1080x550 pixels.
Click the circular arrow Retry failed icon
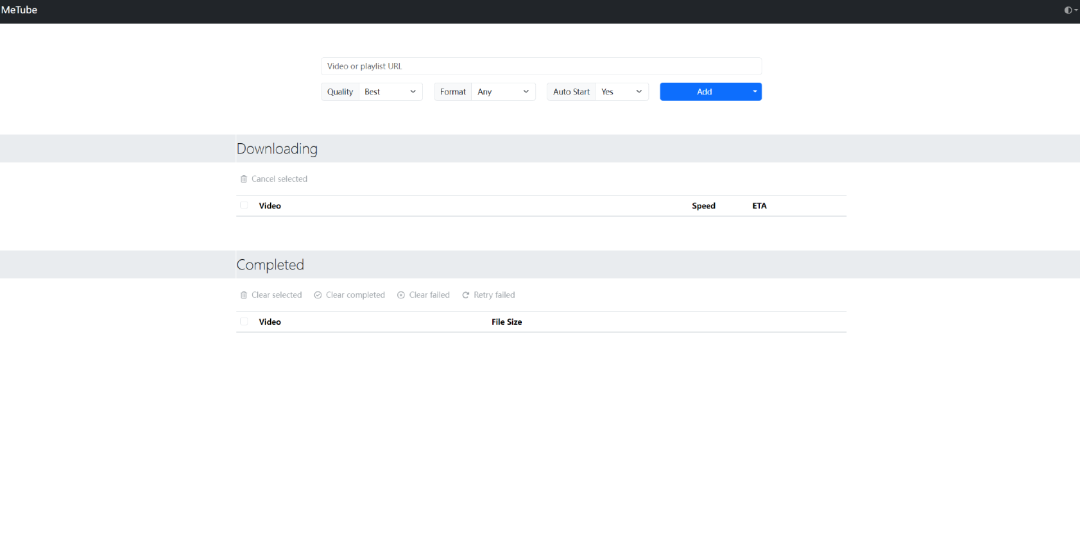tap(466, 295)
